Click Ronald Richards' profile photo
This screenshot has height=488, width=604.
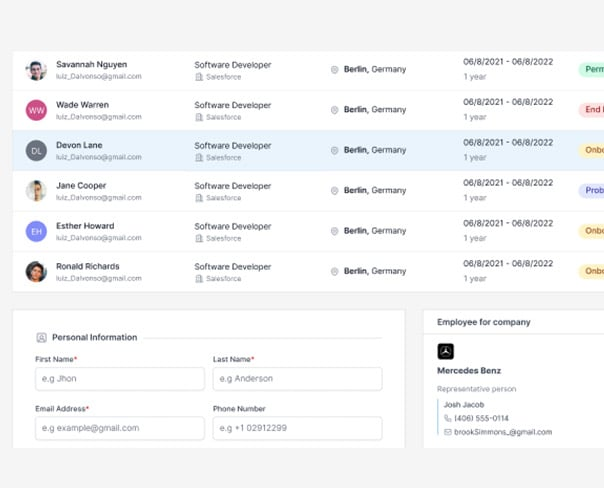36,271
